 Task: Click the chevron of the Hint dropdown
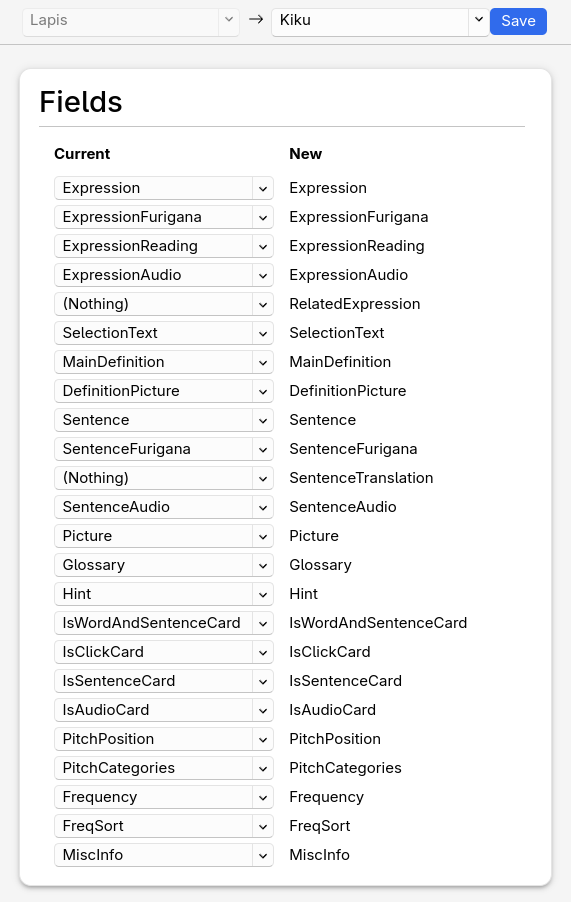click(x=263, y=594)
